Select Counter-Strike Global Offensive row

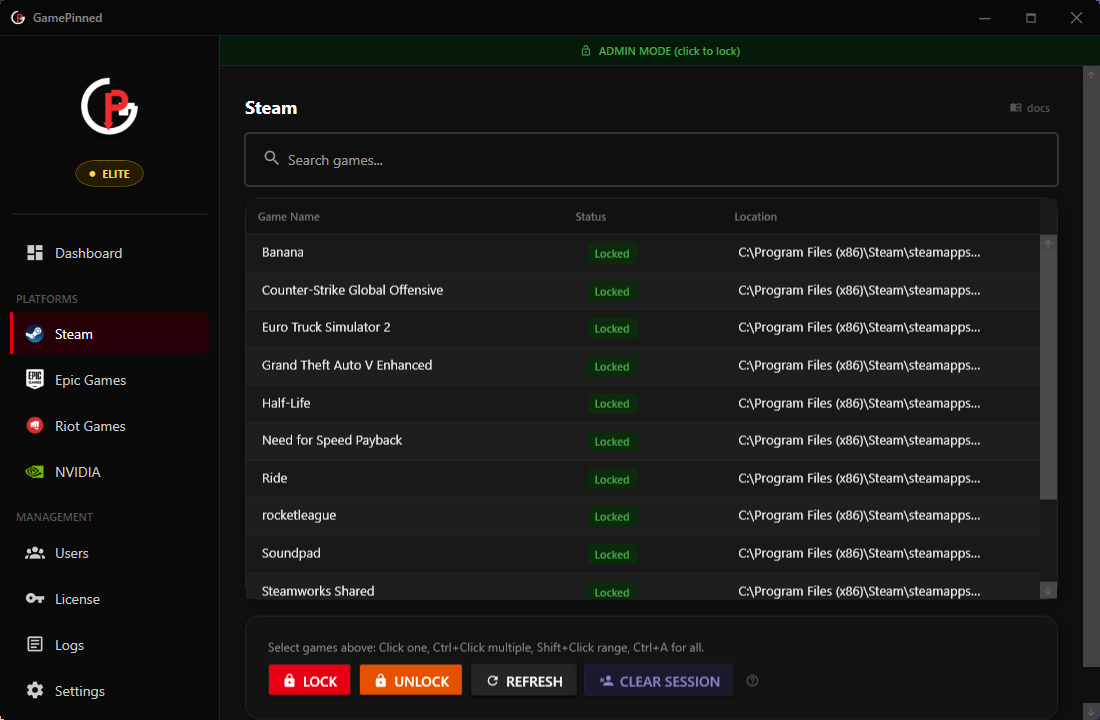(643, 291)
